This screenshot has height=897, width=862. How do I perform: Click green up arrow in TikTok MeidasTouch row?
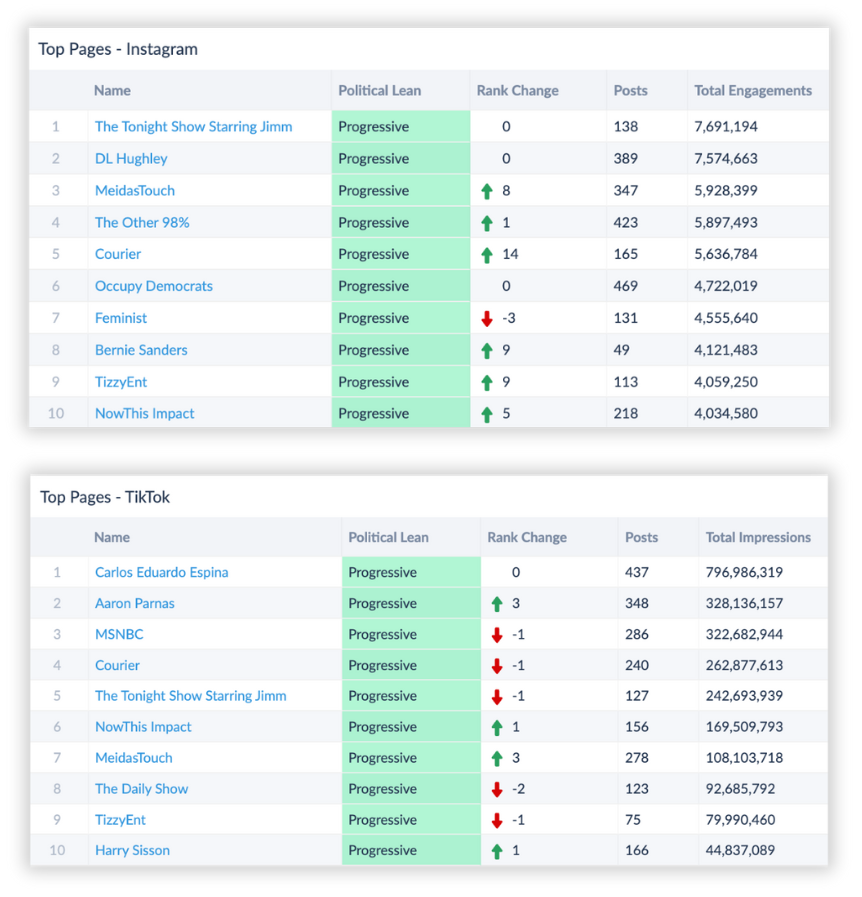point(497,758)
